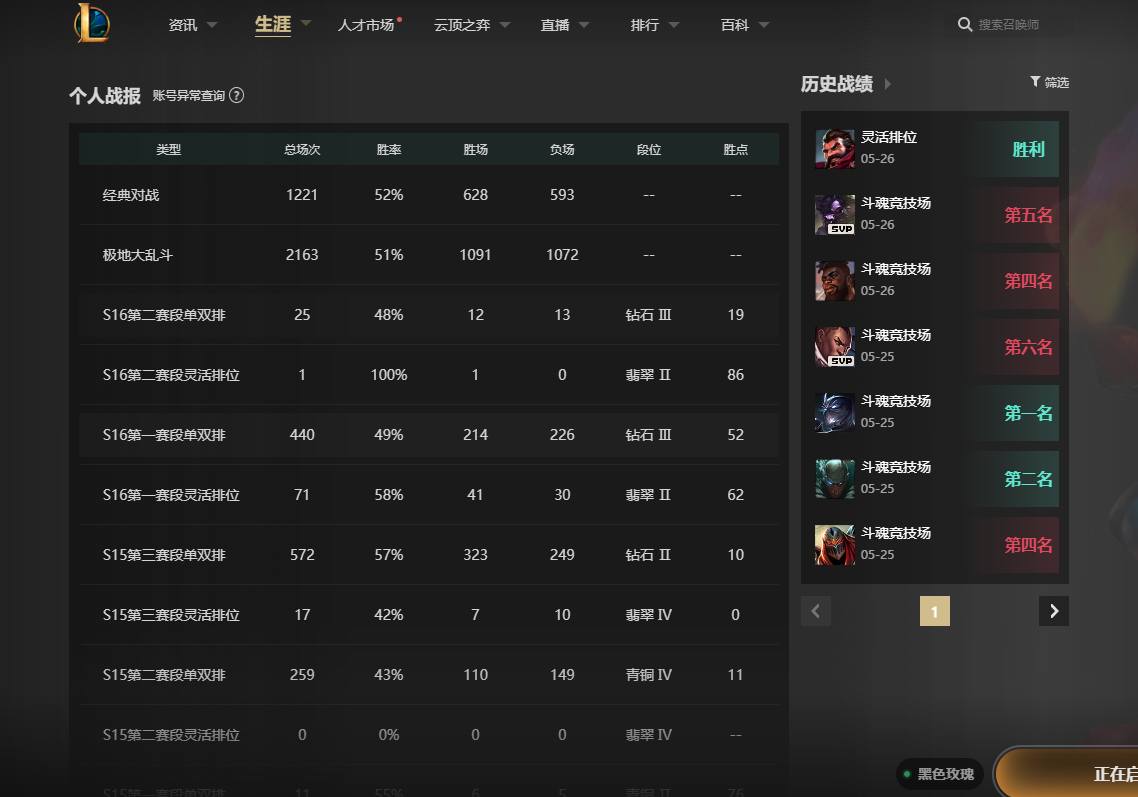Expand the 资讯 menu dropdown arrow

(212, 25)
